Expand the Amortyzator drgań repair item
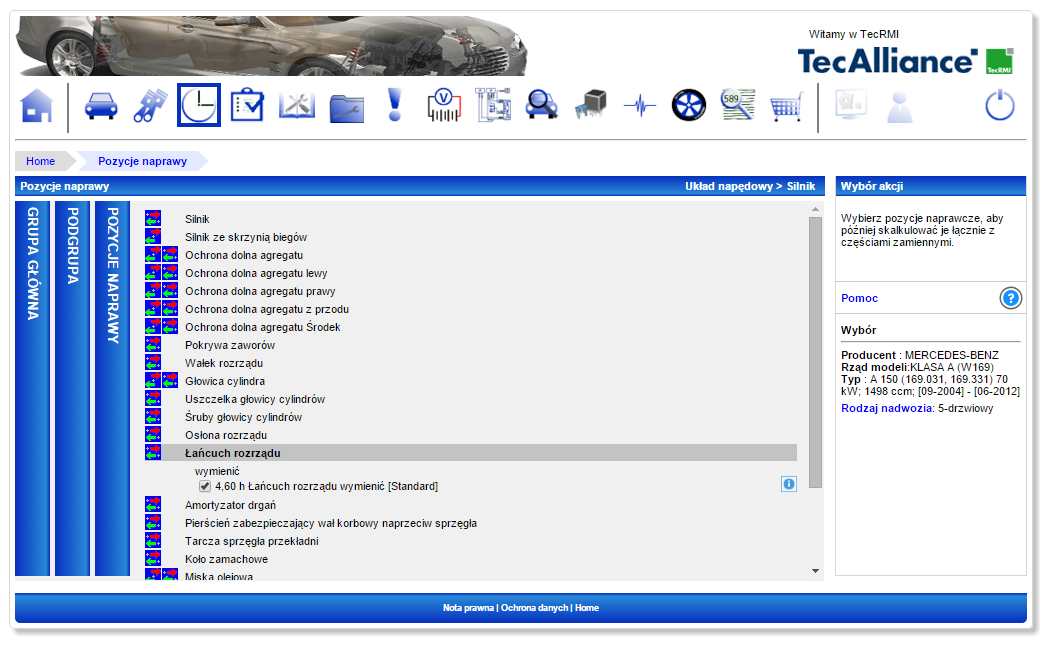The width and height of the screenshot is (1051, 647). [230, 505]
